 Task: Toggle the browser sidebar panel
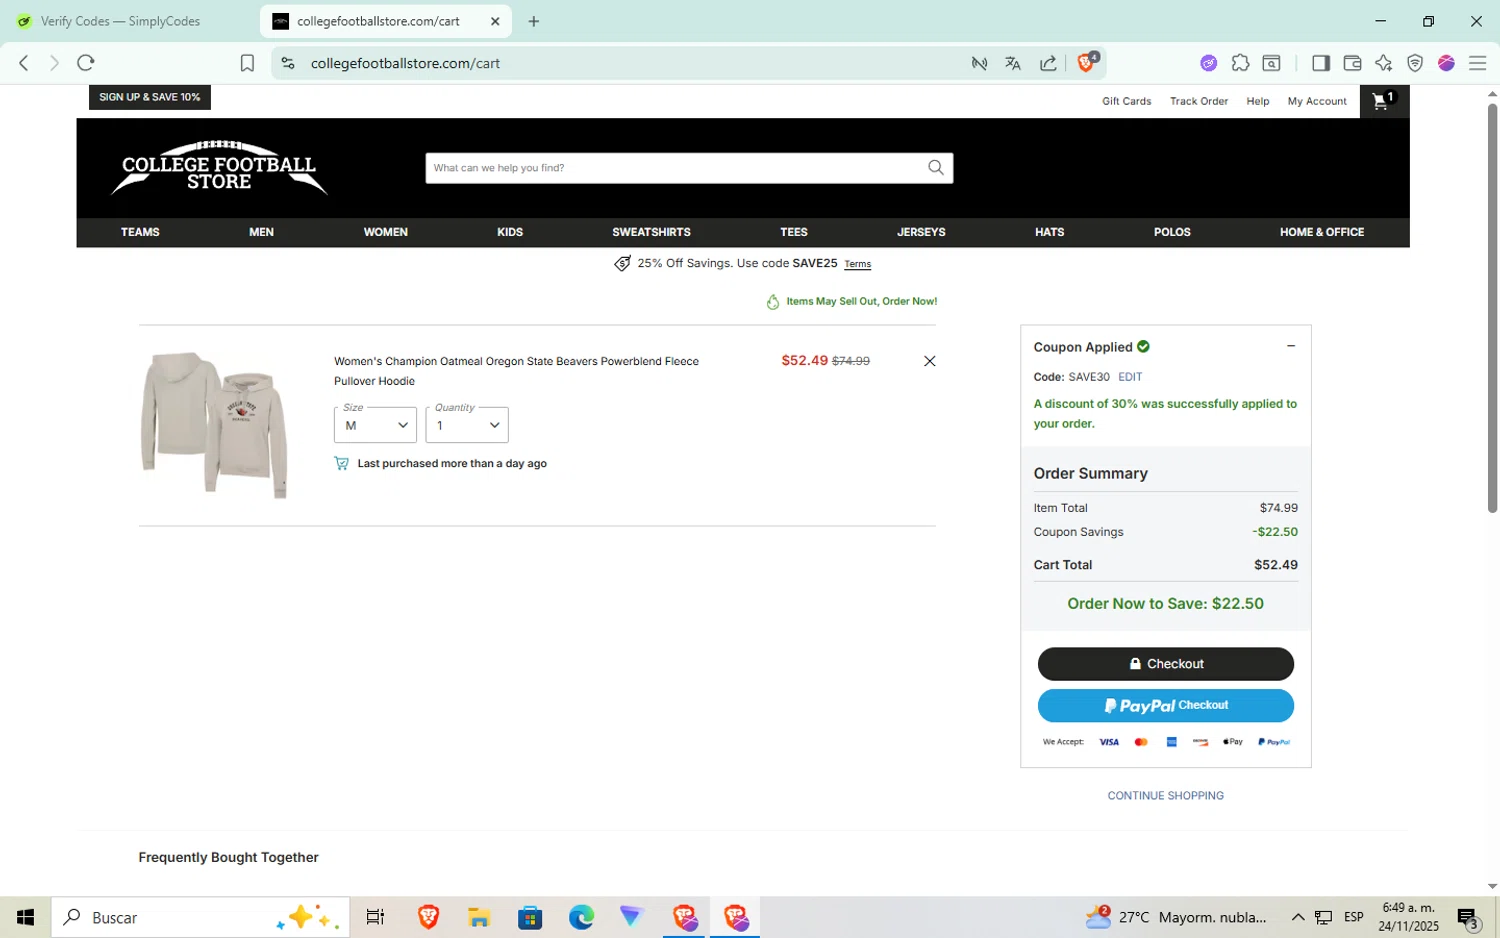tap(1320, 63)
